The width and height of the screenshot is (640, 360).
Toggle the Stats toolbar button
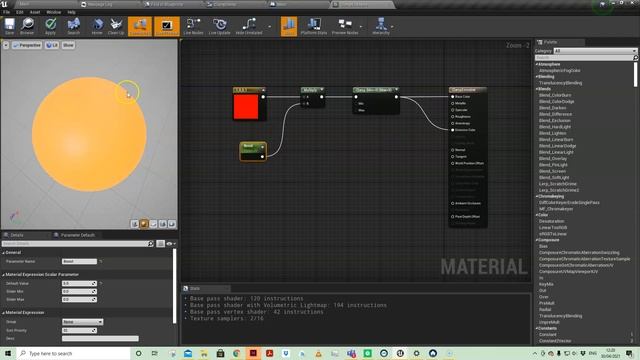click(x=289, y=27)
